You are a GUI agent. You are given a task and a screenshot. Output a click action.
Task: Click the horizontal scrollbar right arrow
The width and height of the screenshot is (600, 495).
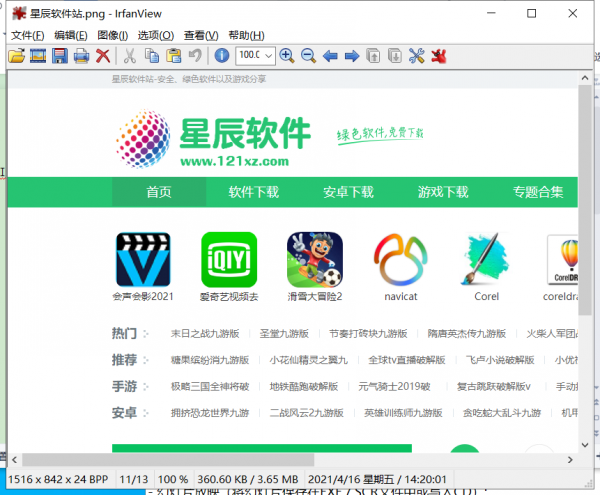coord(570,459)
